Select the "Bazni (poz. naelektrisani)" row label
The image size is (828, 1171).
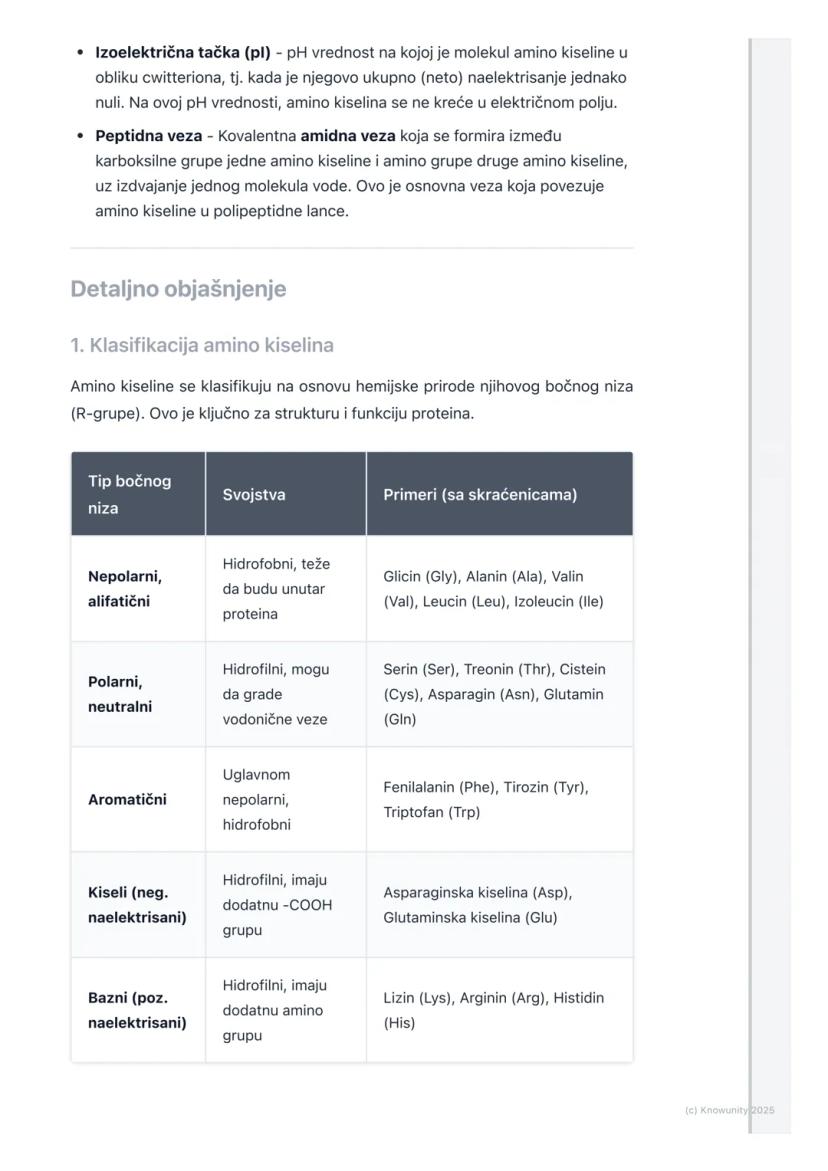(137, 1010)
